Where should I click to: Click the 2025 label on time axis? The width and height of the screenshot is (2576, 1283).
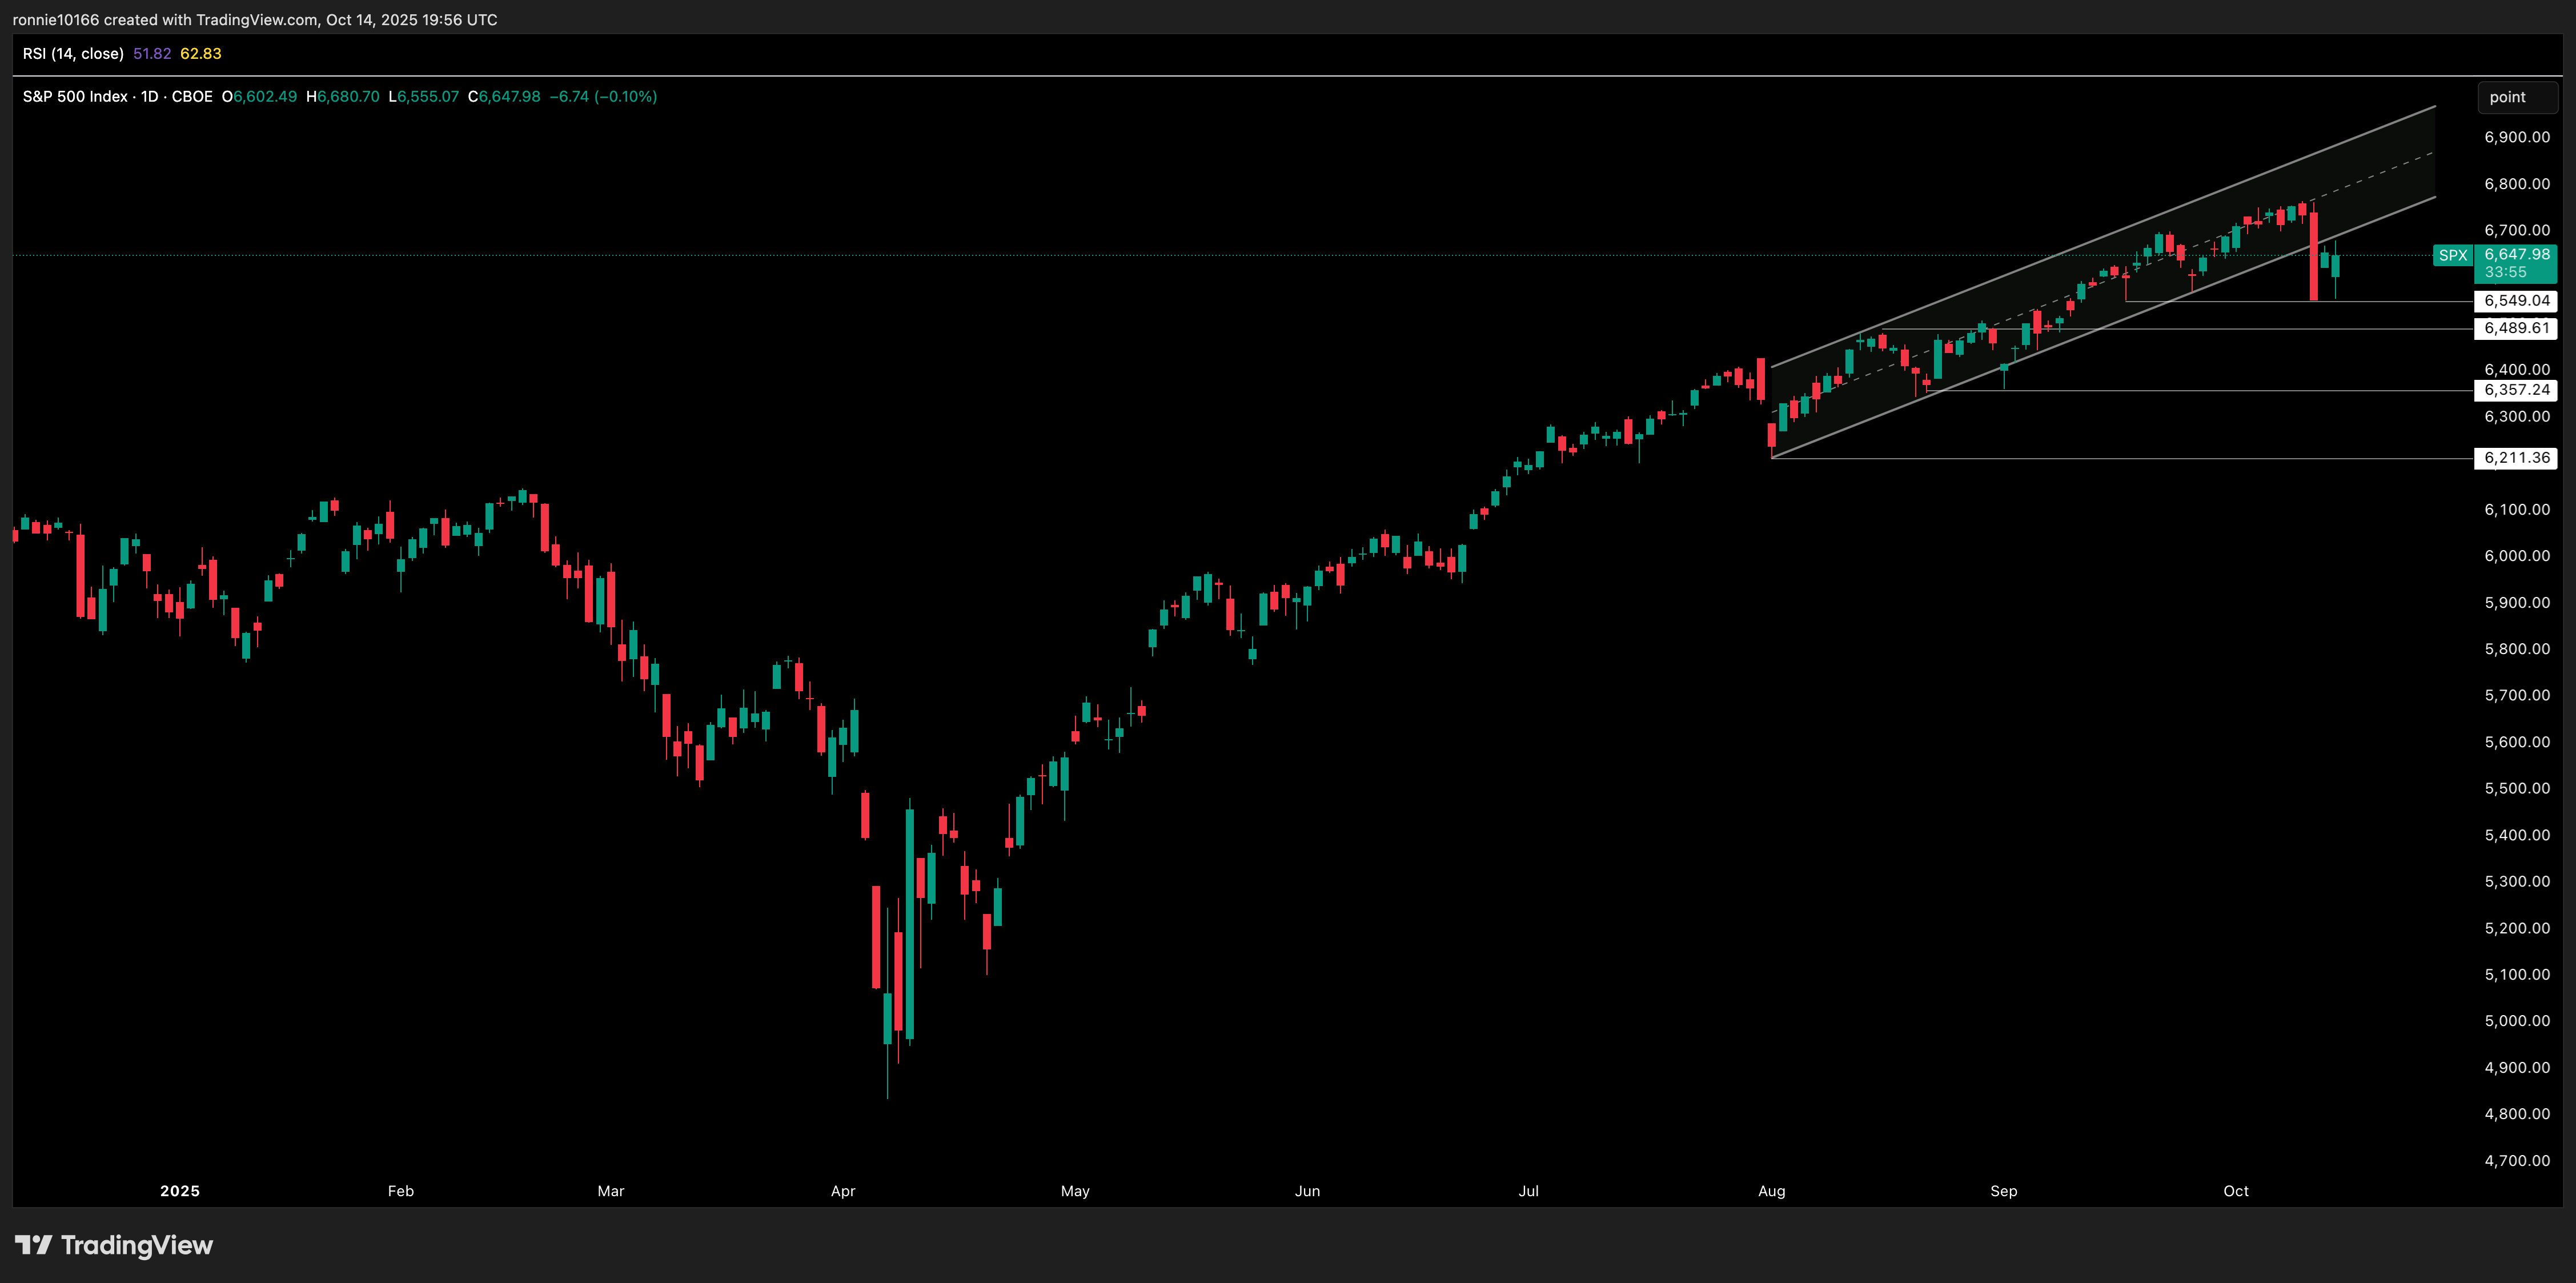(180, 1191)
